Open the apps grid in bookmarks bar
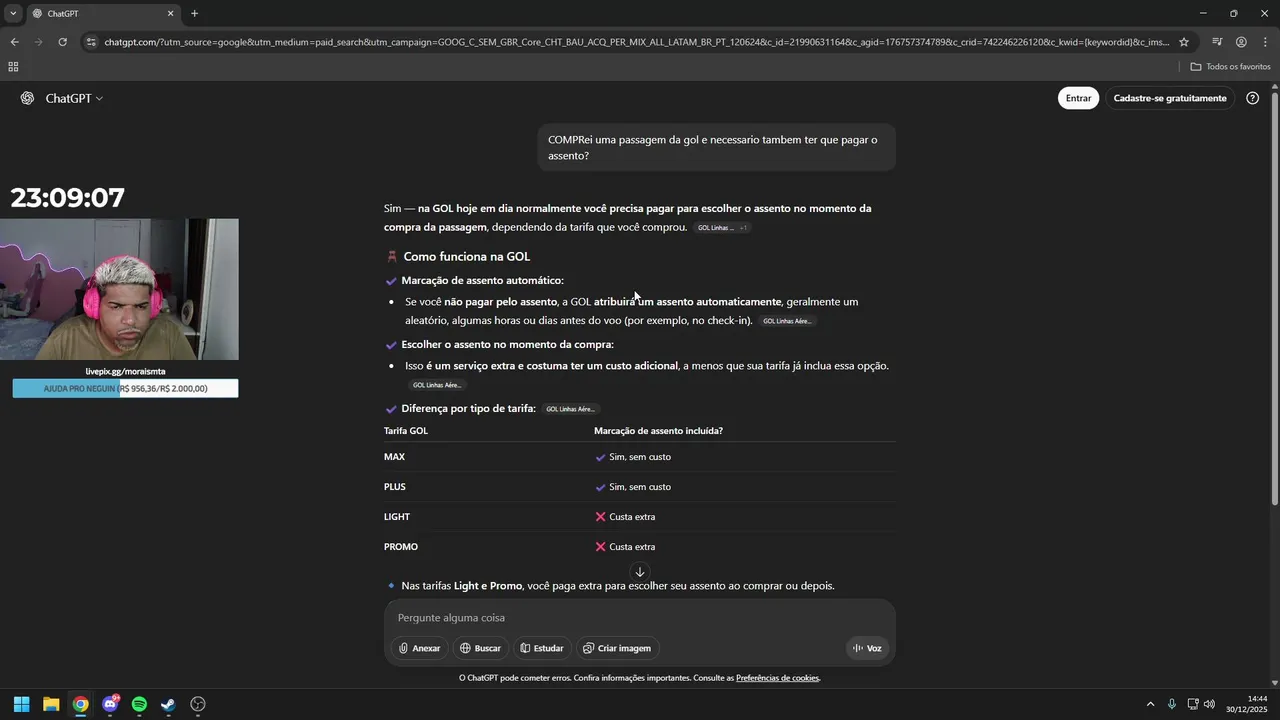The height and width of the screenshot is (720, 1280). [13, 67]
